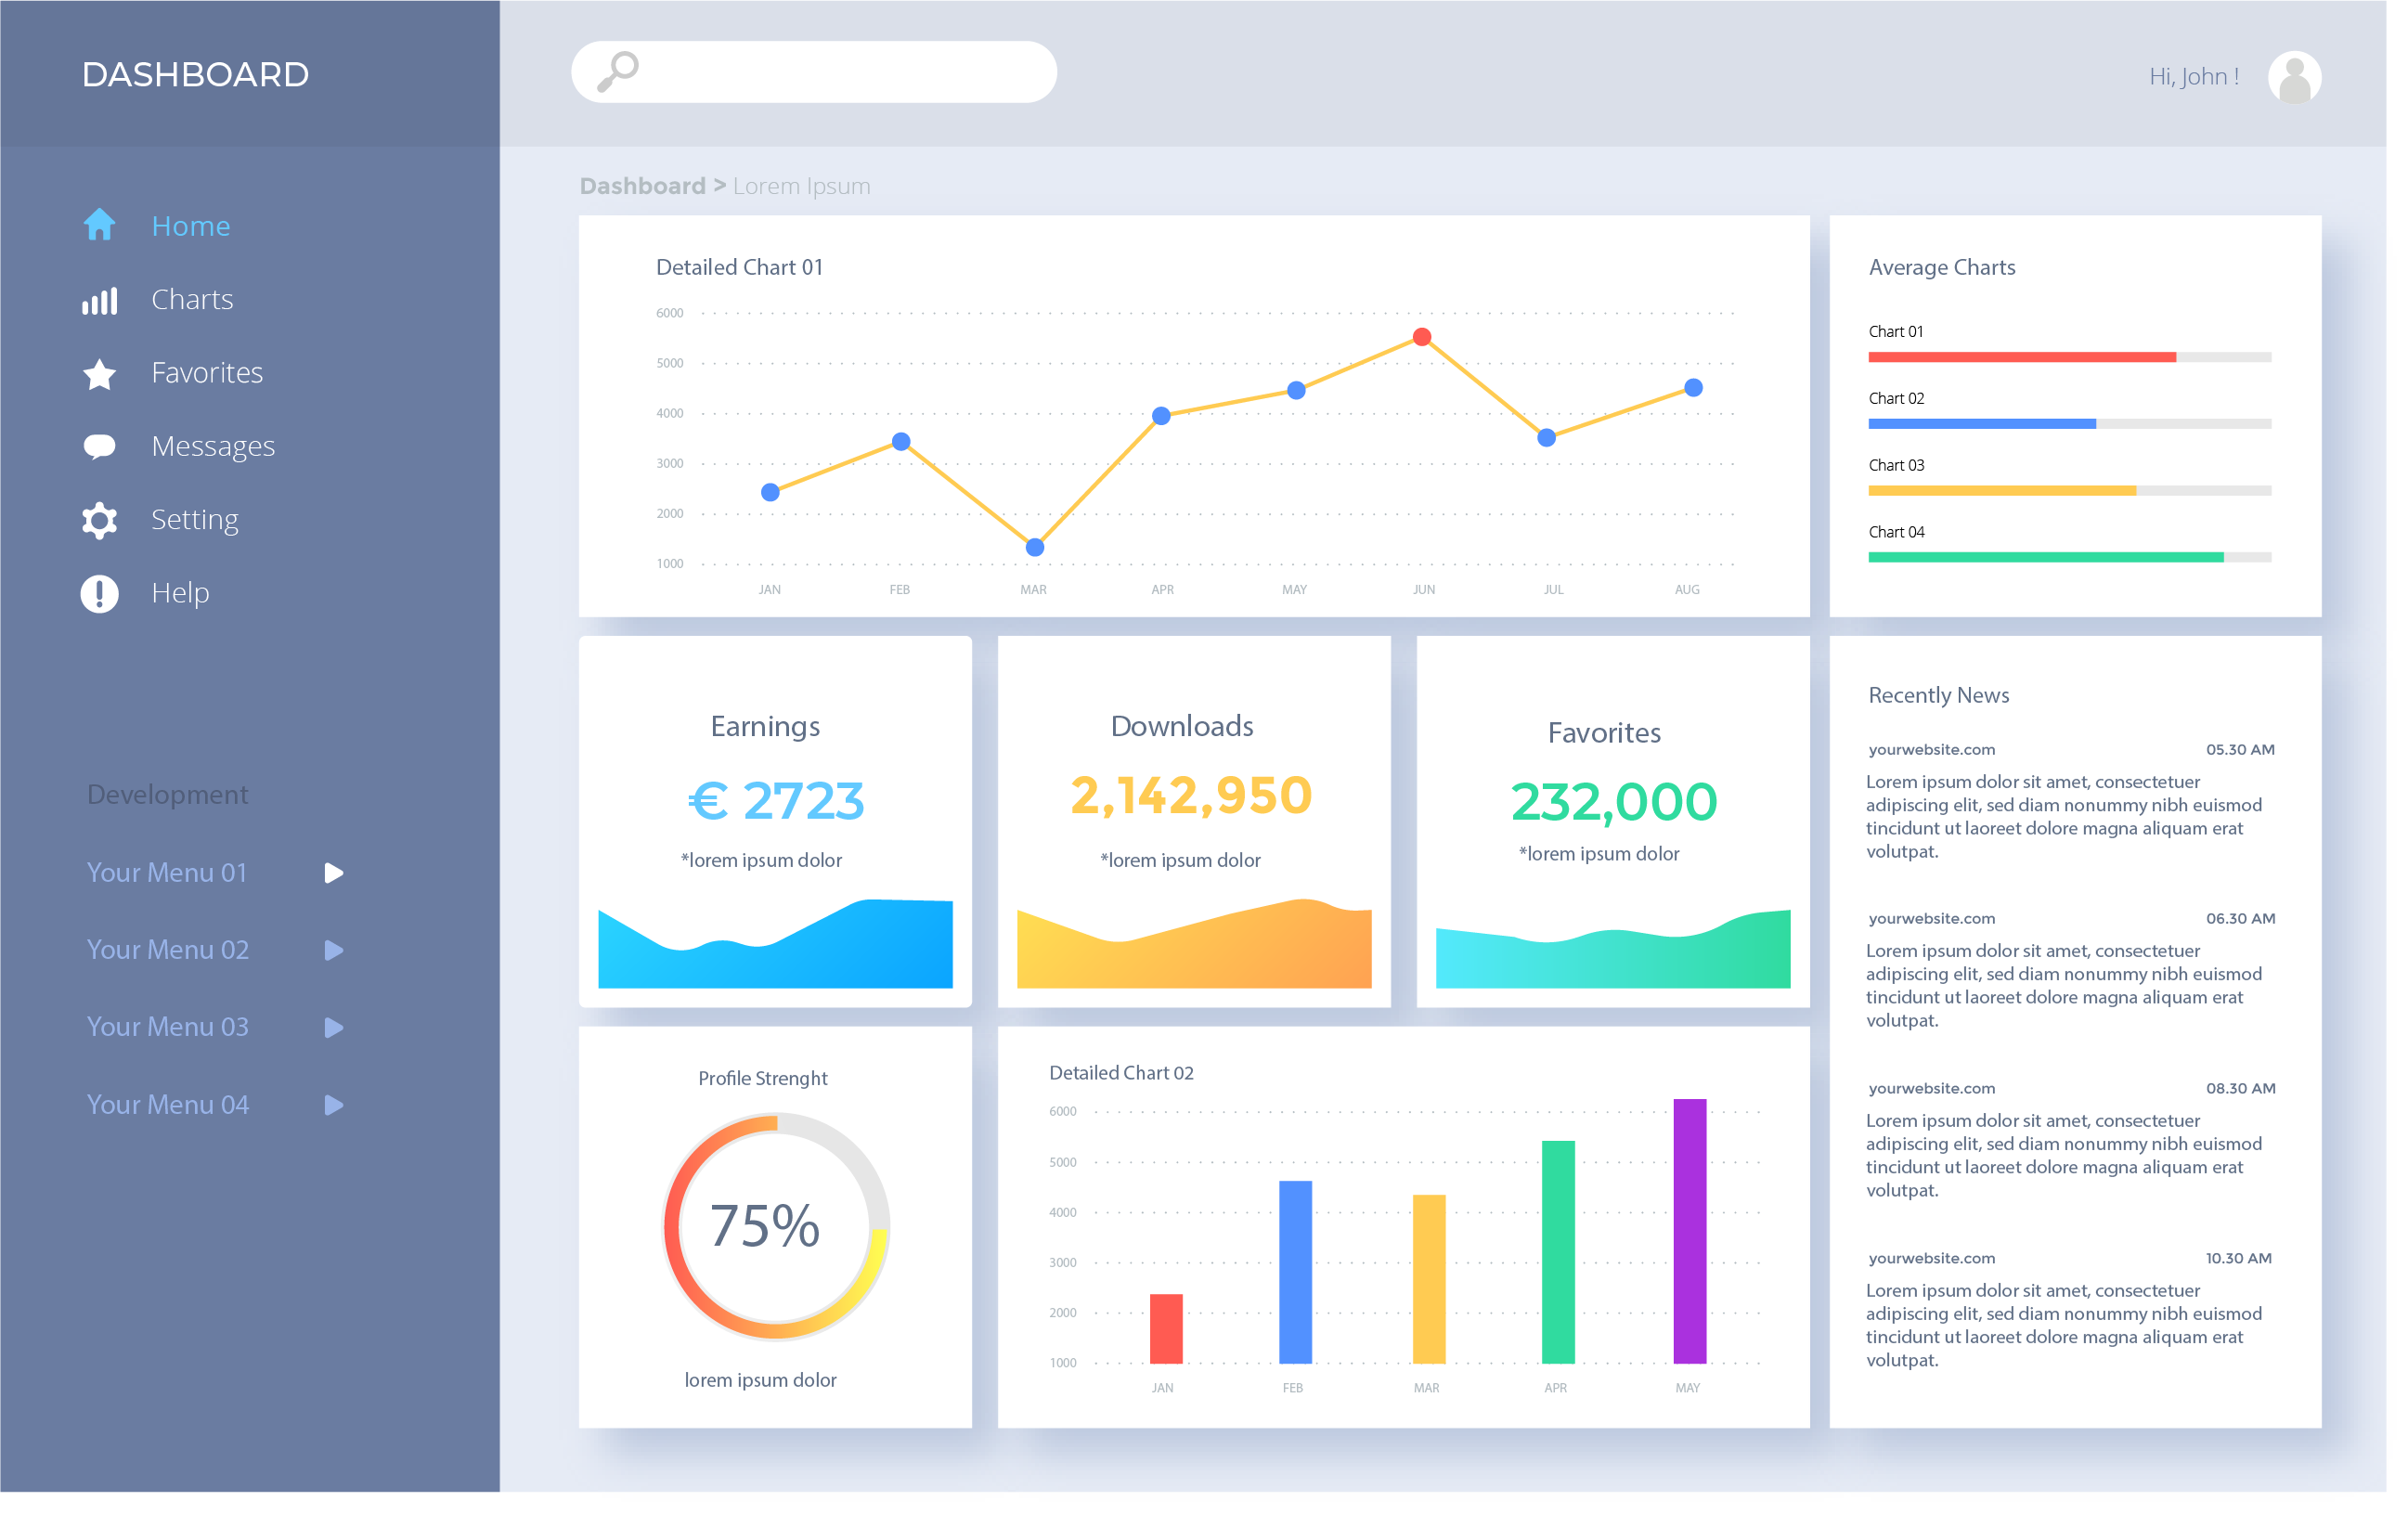Viewport: 2408px width, 1514px height.
Task: Click the Dashboard breadcrumb link
Action: 643,185
